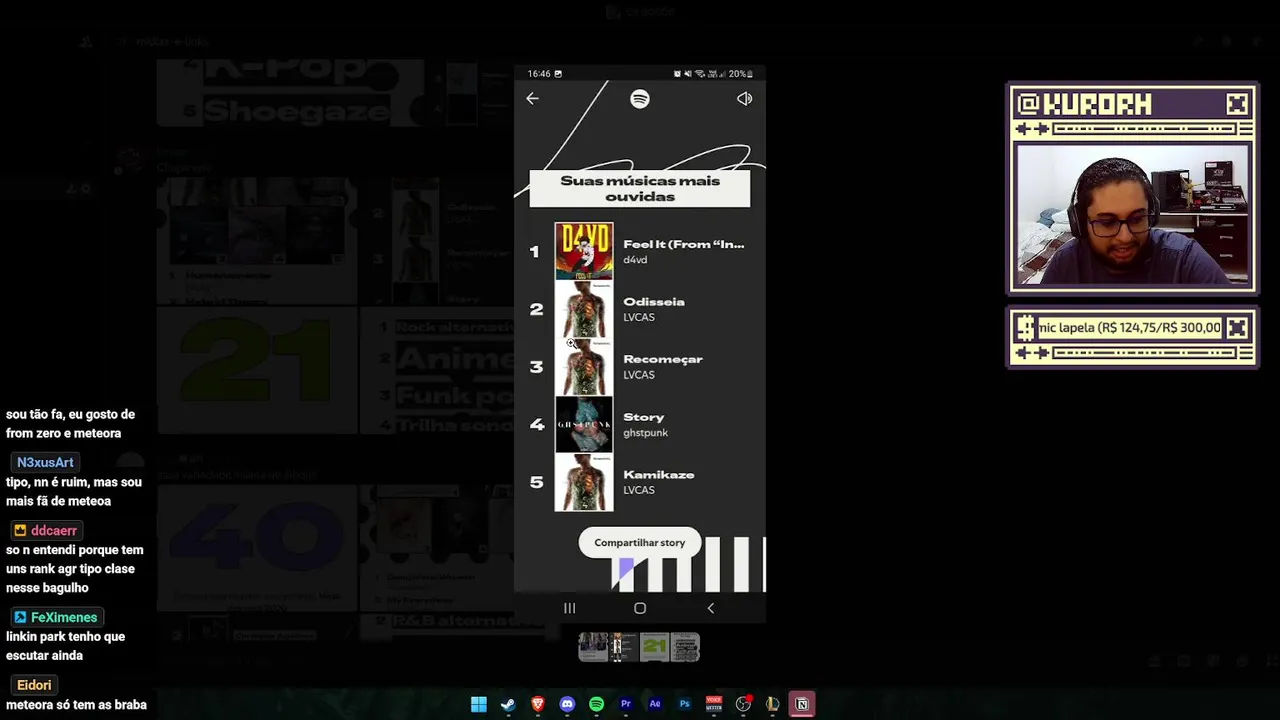Select the last thumbnail in image strip
Image resolution: width=1280 pixels, height=720 pixels.
coord(685,647)
